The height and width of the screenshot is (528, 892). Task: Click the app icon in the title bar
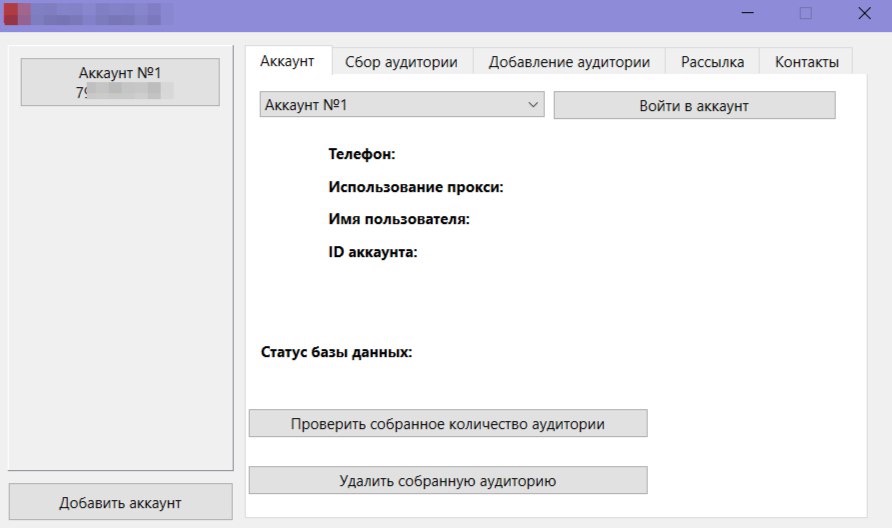click(13, 14)
